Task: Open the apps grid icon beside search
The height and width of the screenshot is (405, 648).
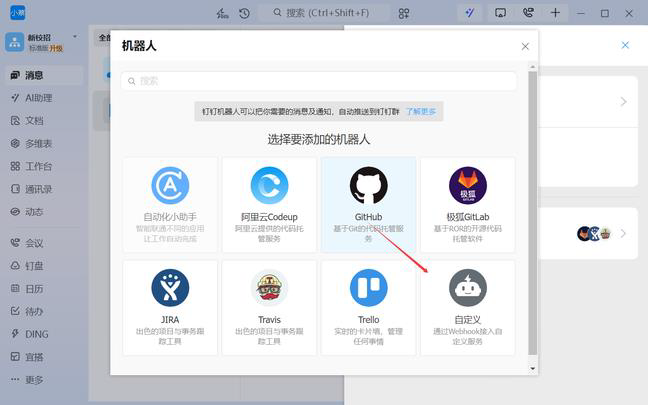Action: (404, 13)
